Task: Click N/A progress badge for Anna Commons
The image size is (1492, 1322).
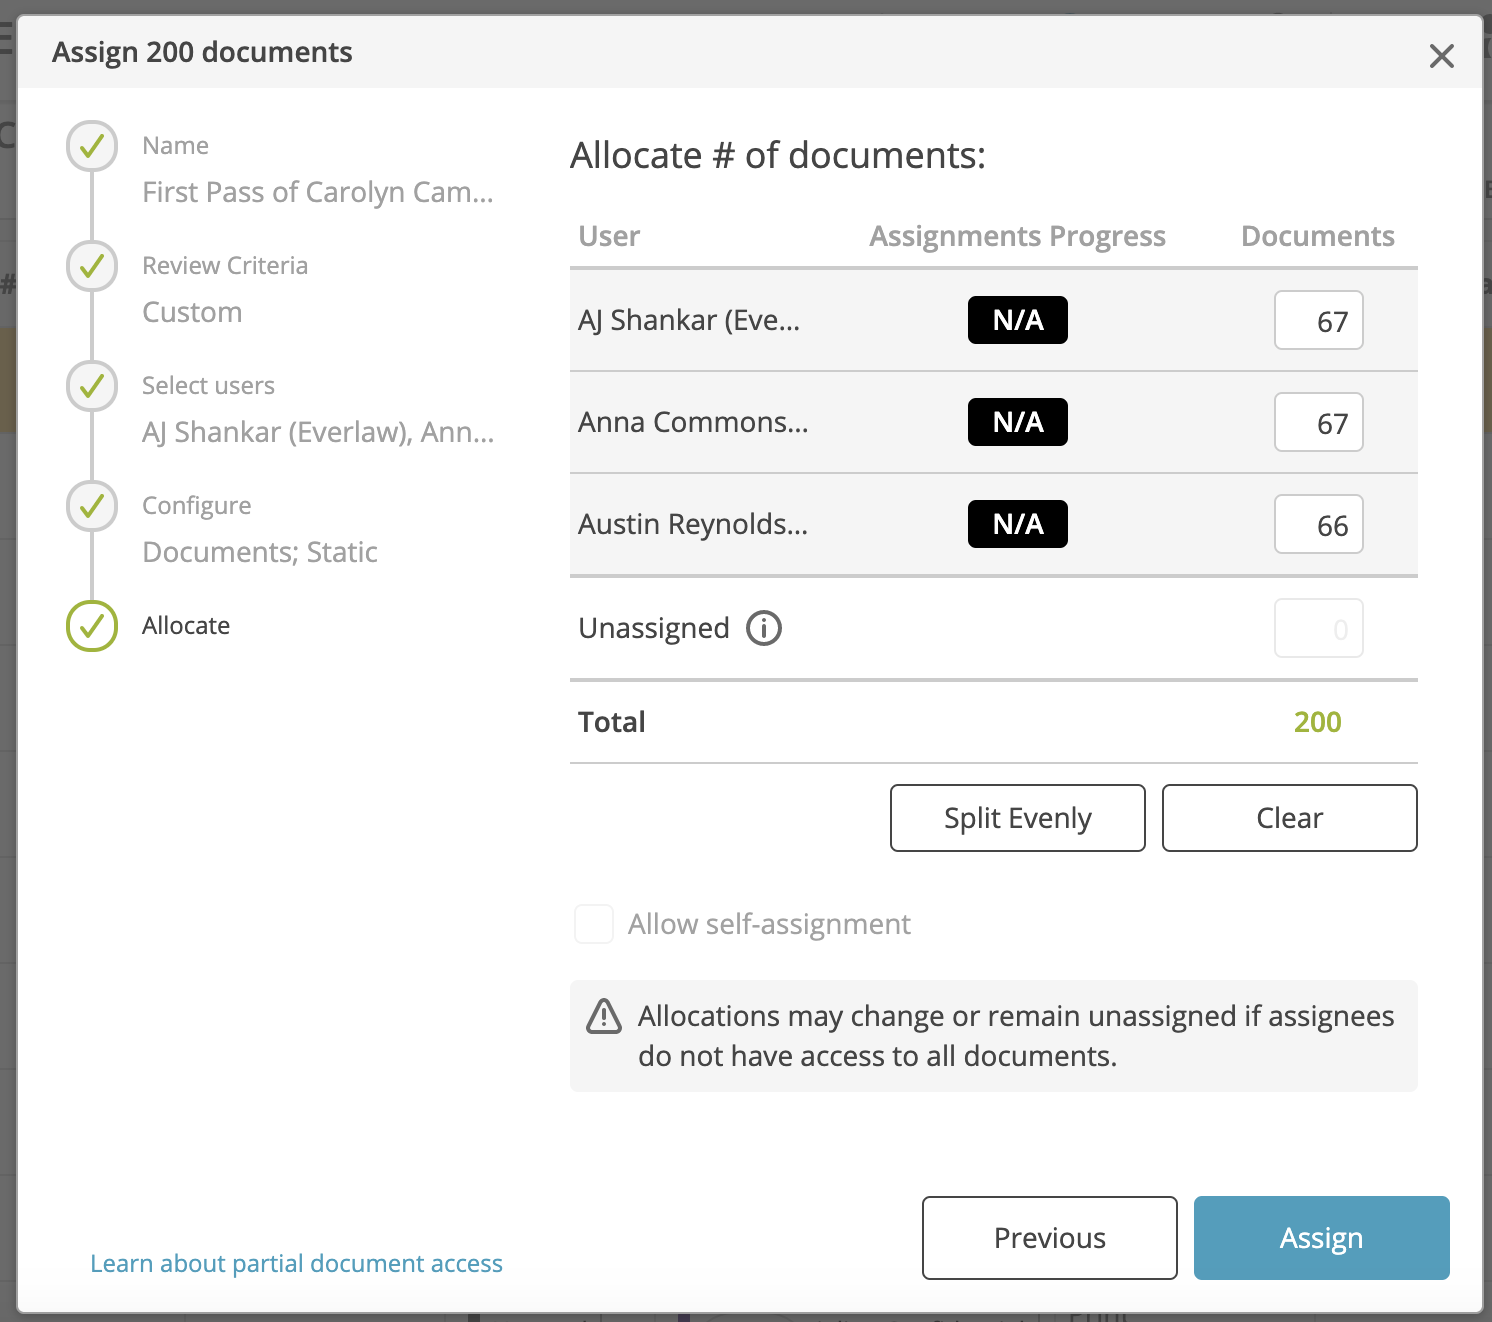Action: click(x=1018, y=422)
